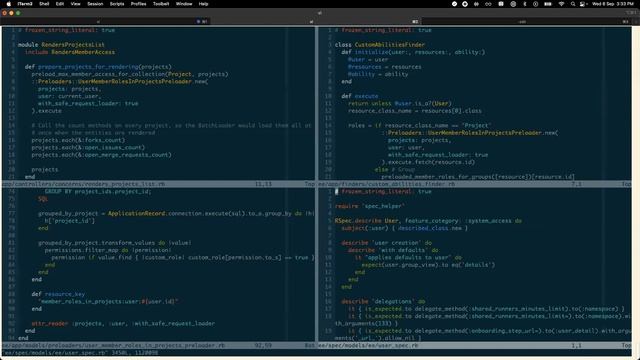
Task: Click the checkmark circle menu bar icon
Action: [x=454, y=4]
